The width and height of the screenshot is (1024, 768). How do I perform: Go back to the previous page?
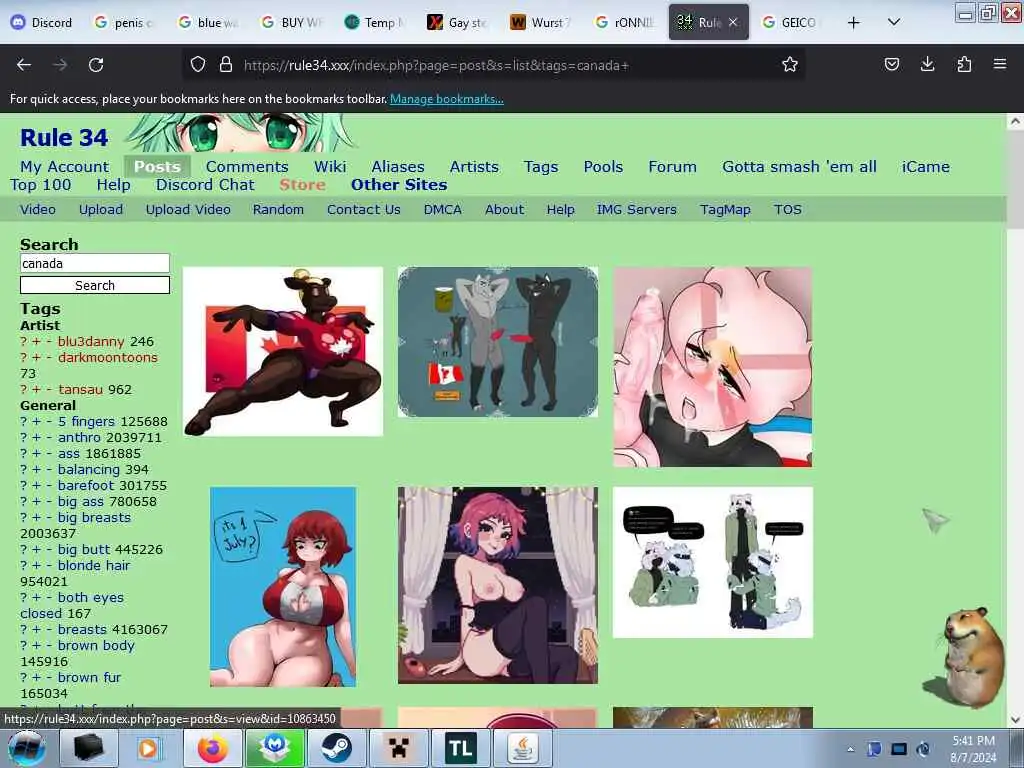(24, 65)
